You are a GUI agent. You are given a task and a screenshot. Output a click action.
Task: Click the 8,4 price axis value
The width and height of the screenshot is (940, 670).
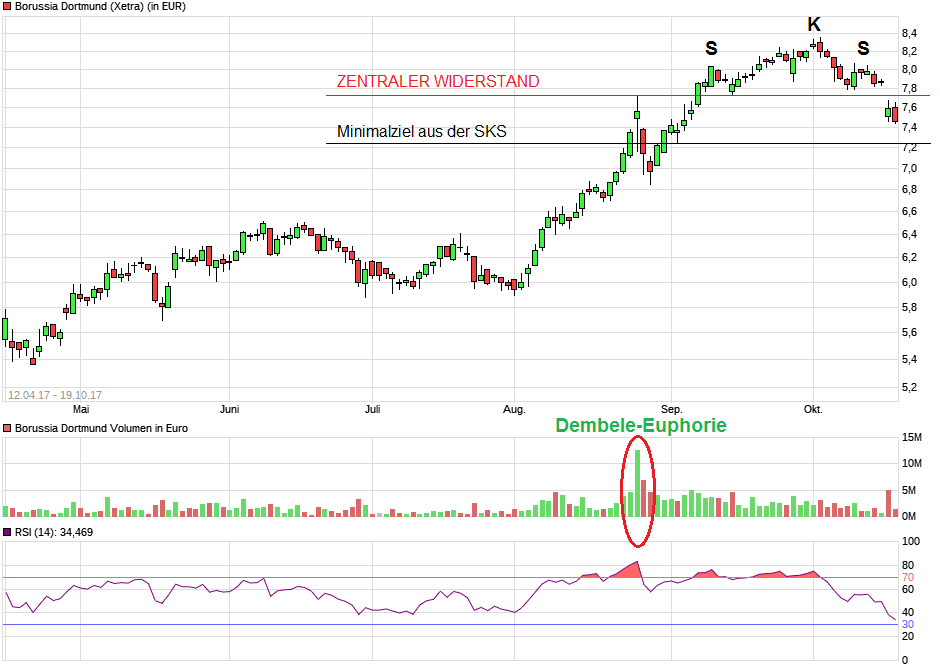909,34
